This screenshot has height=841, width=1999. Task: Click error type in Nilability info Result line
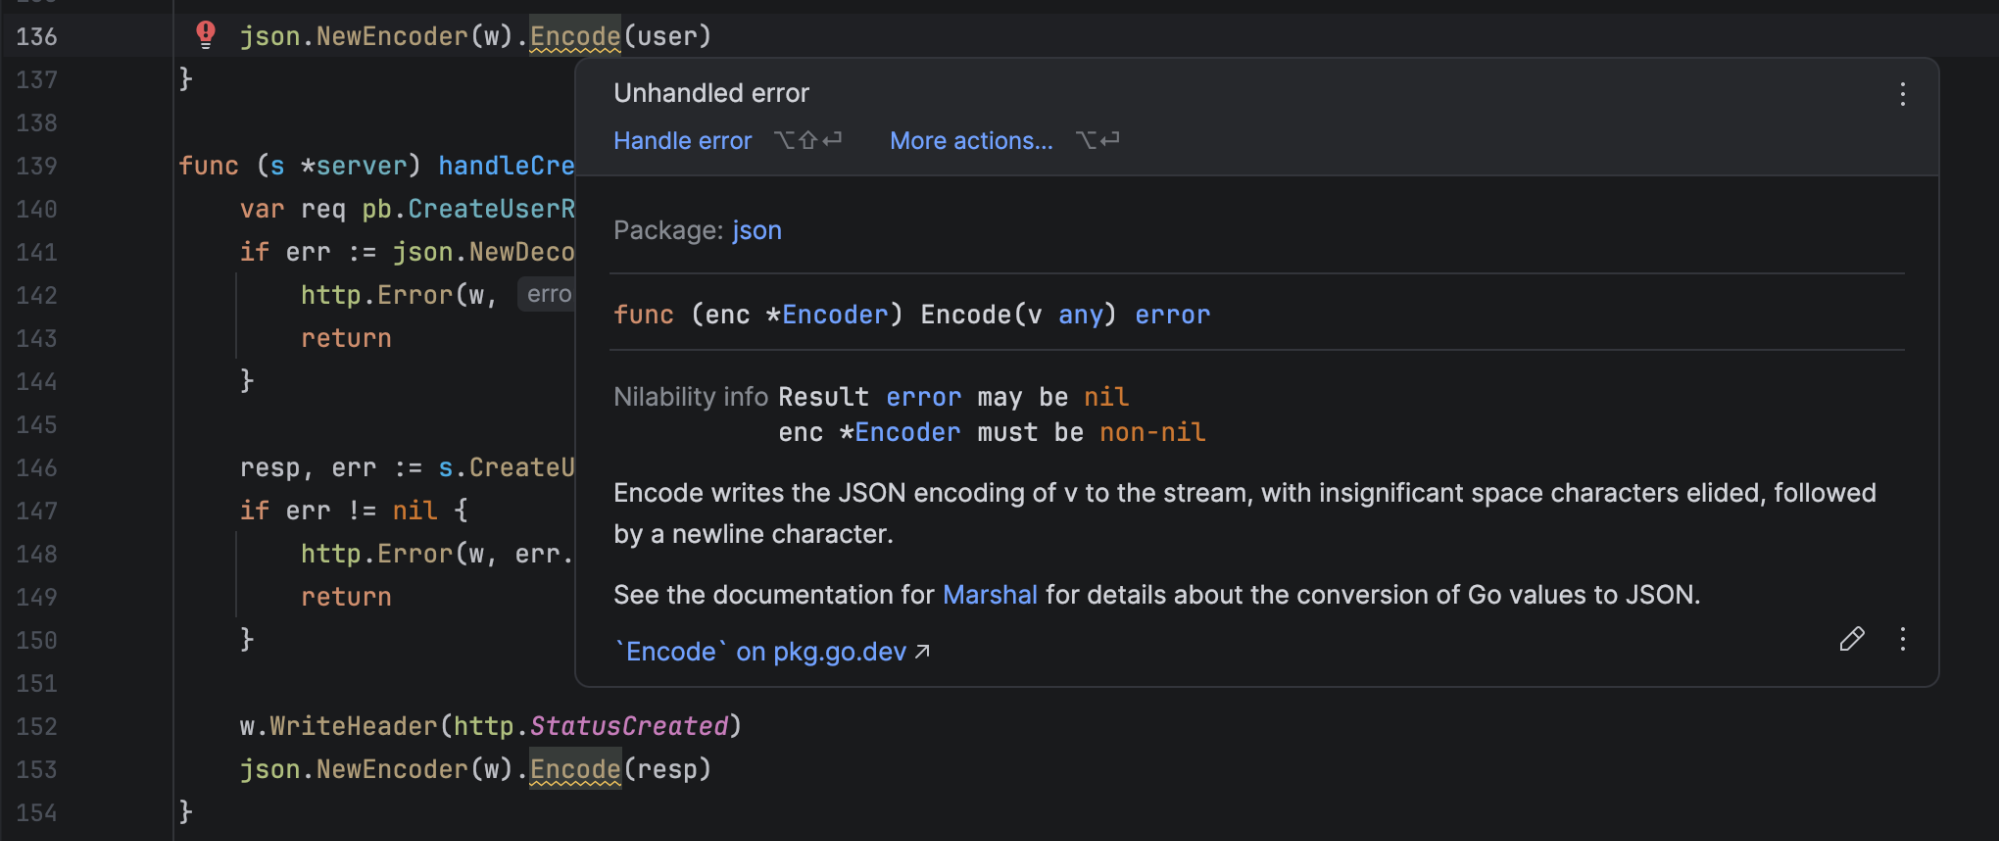tap(923, 398)
